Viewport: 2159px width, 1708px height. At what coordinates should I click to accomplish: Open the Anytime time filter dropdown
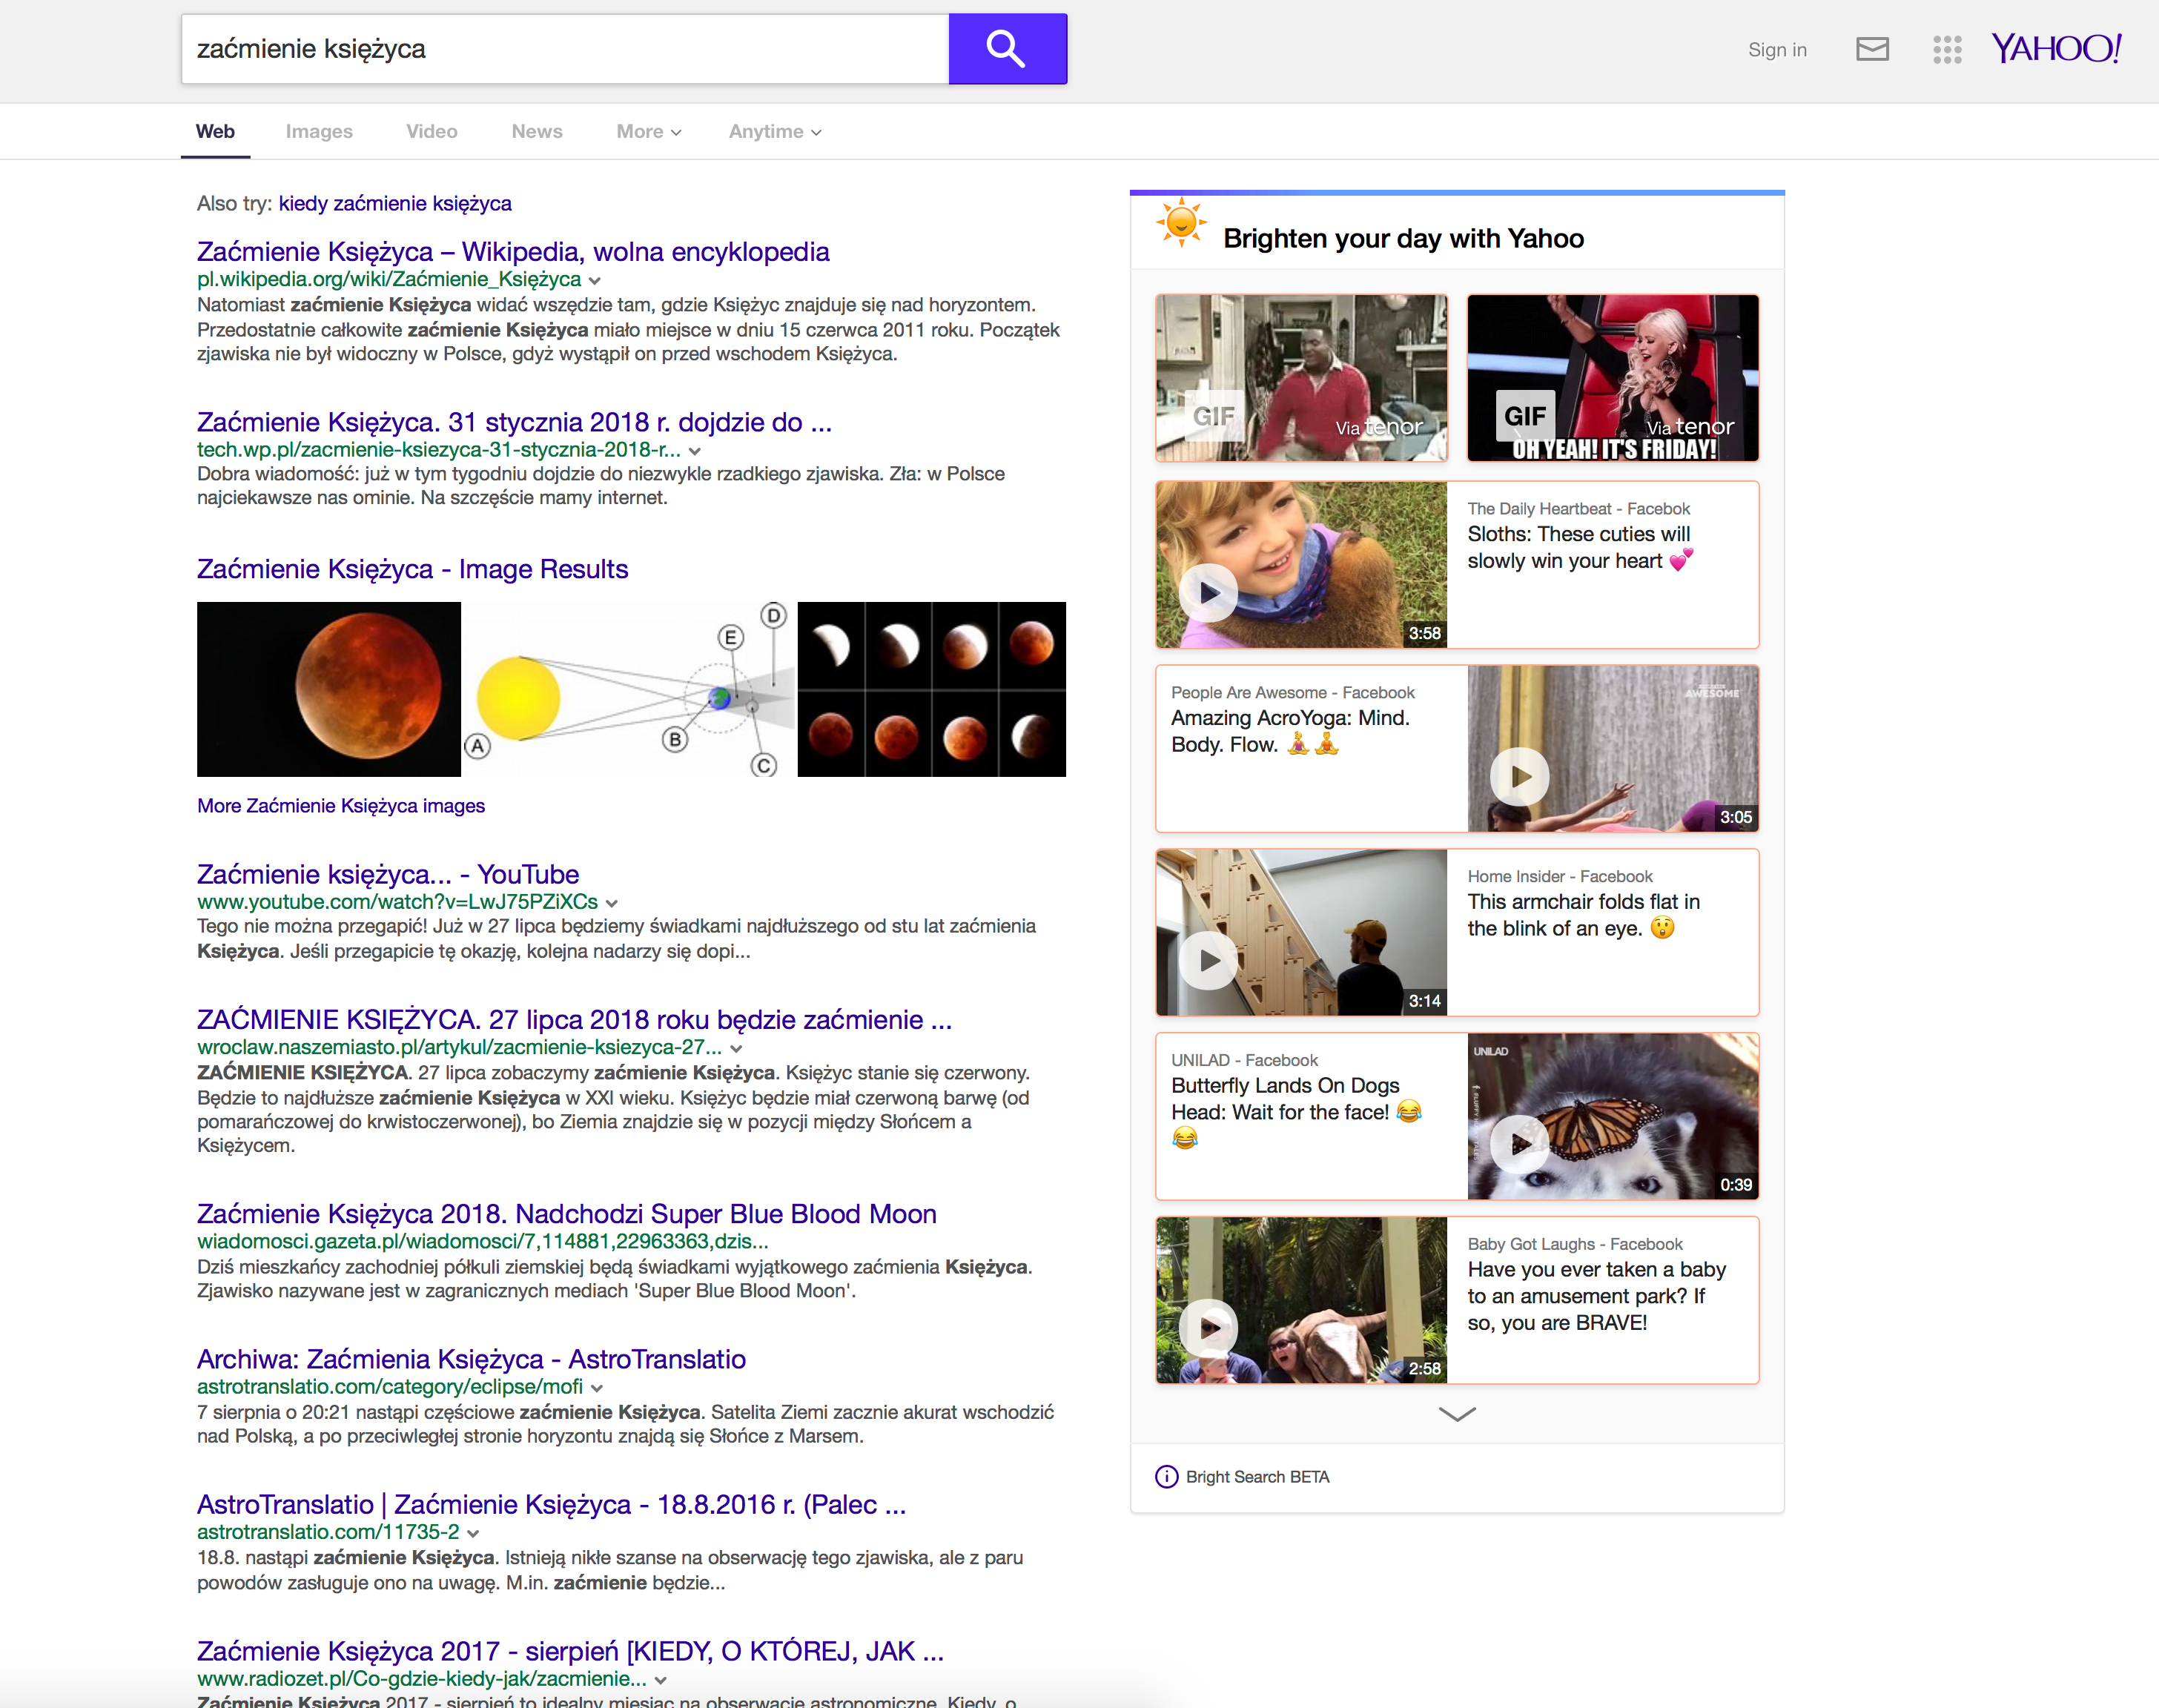tap(775, 131)
